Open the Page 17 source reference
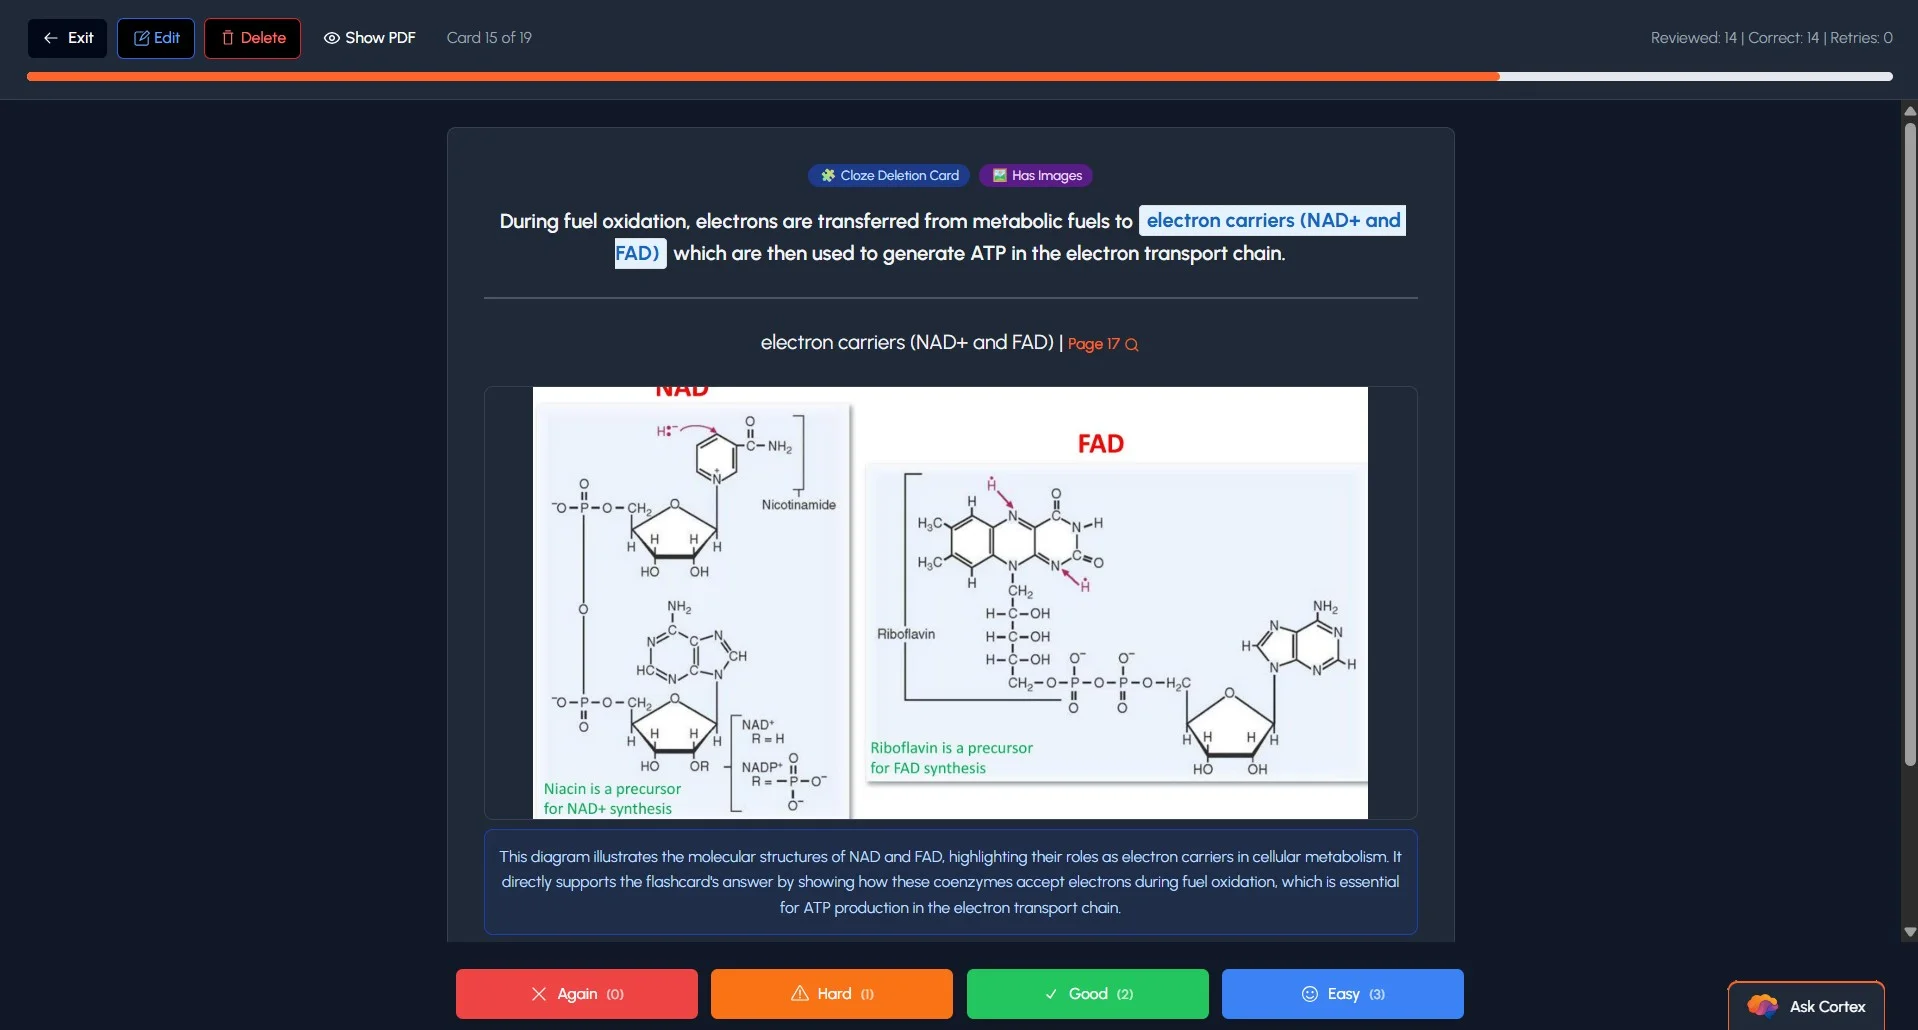The height and width of the screenshot is (1030, 1918). [x=1097, y=344]
